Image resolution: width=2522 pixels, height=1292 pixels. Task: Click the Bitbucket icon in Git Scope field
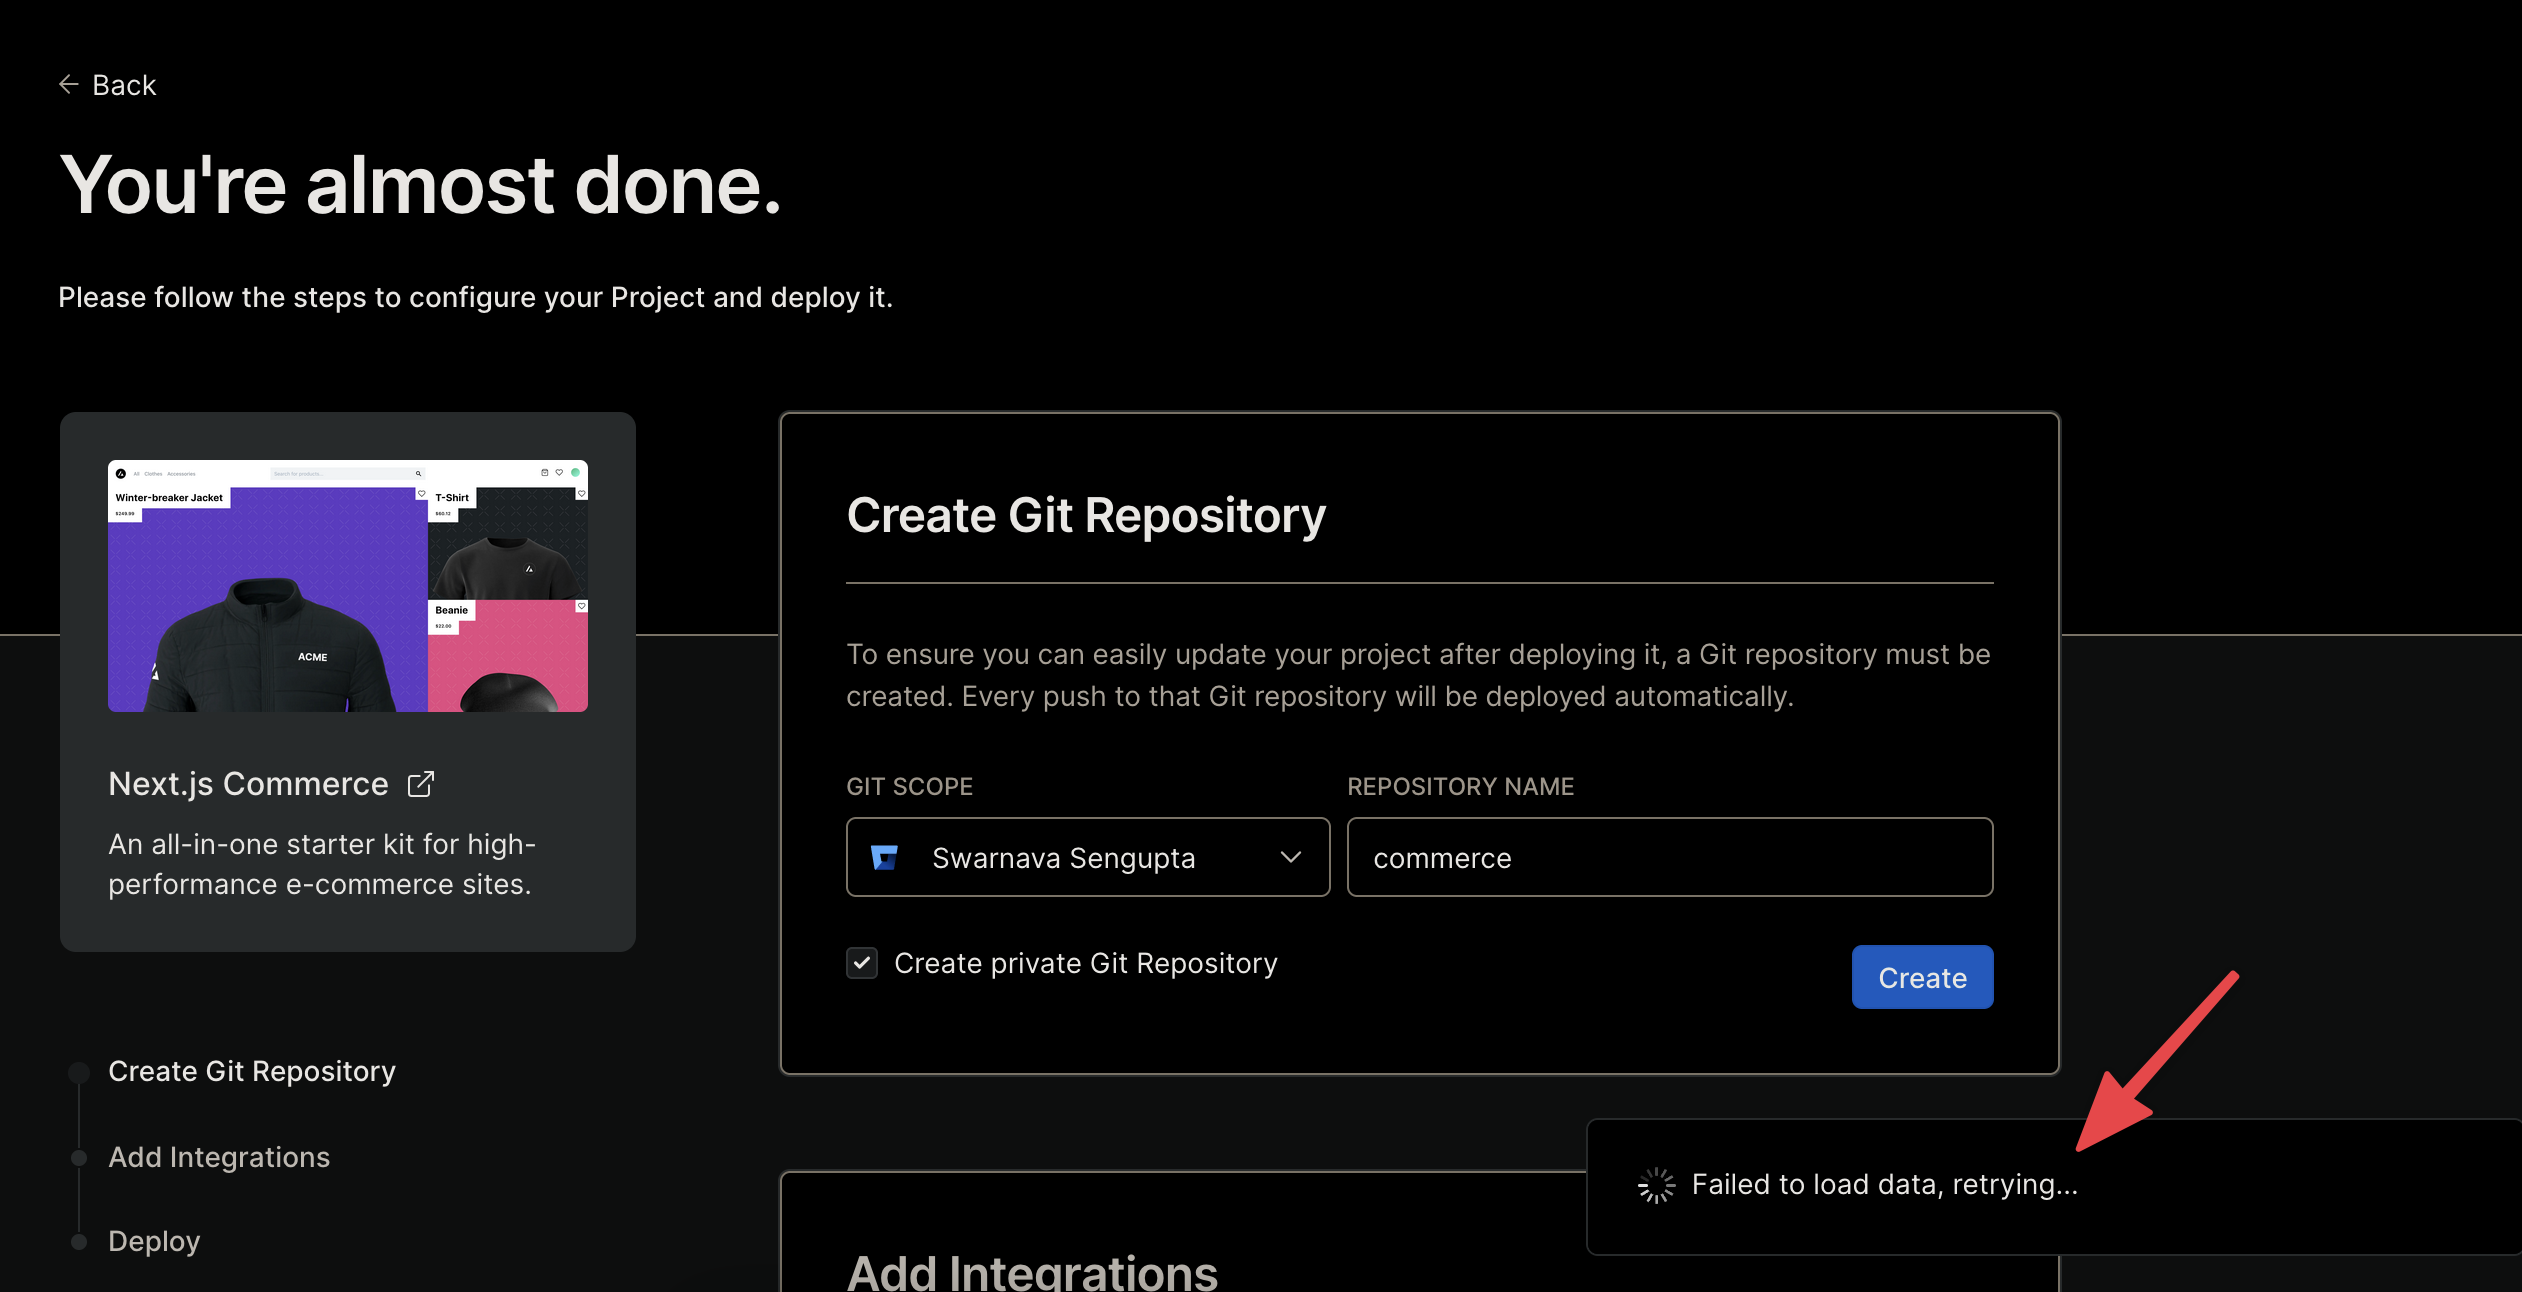pyautogui.click(x=884, y=857)
